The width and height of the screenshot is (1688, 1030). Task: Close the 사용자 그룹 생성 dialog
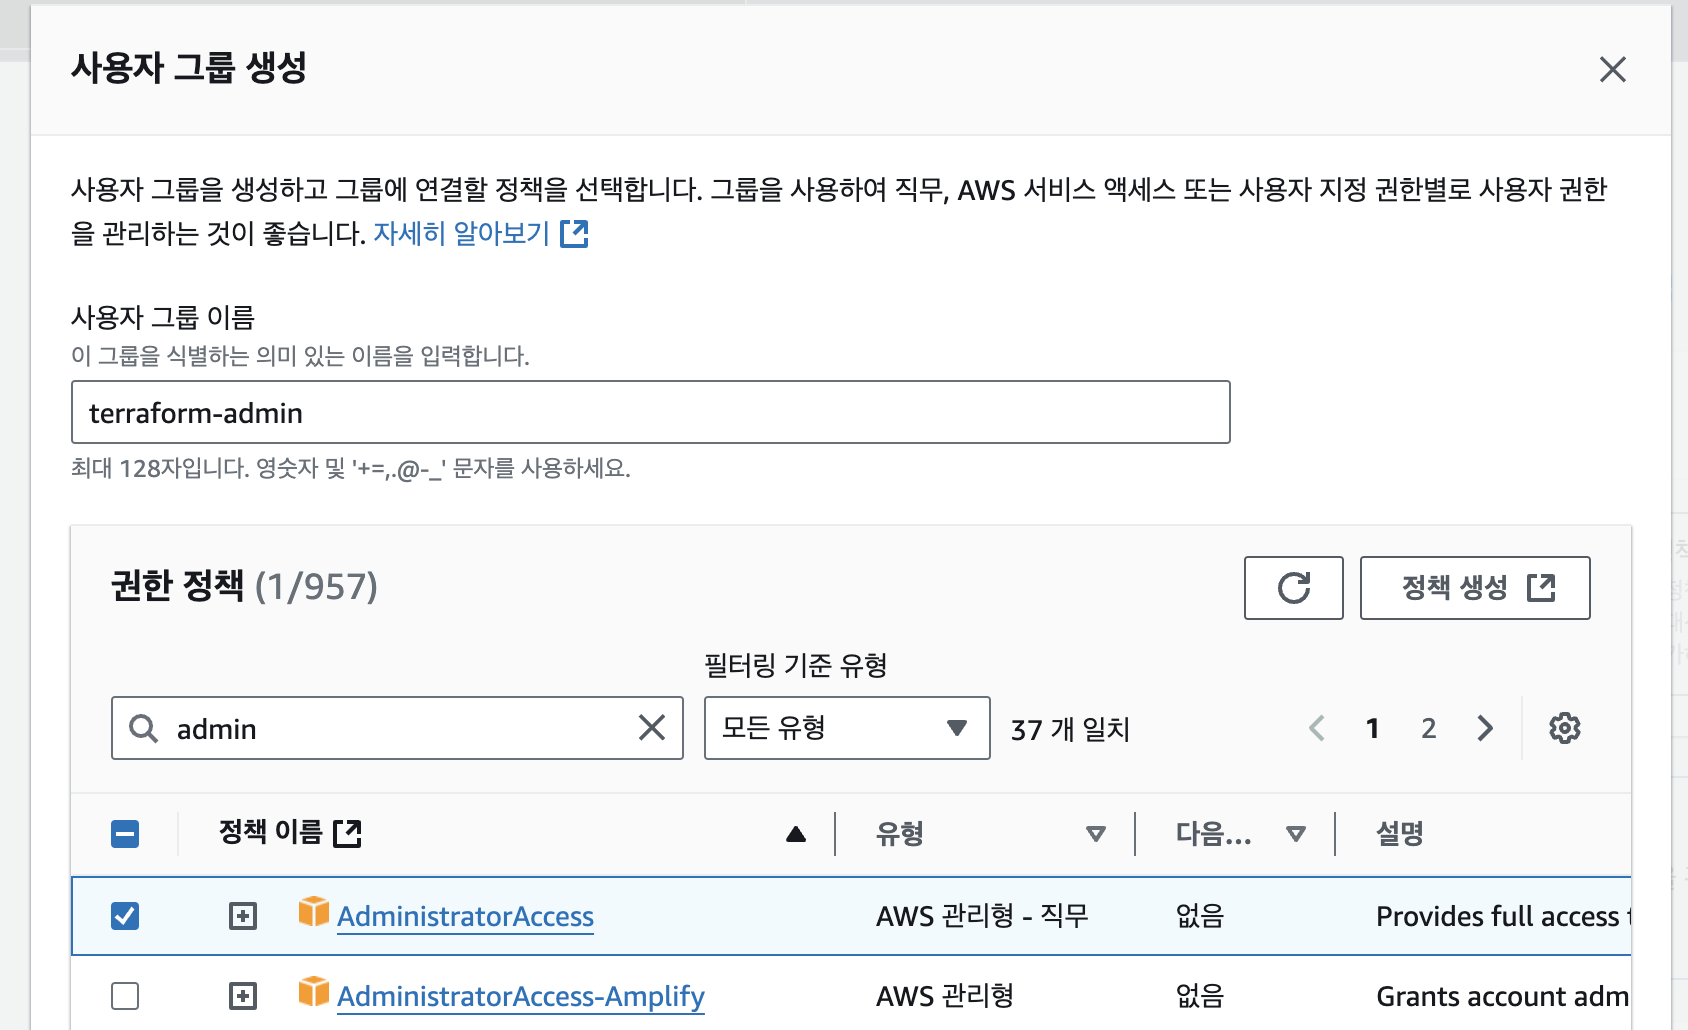(x=1612, y=69)
